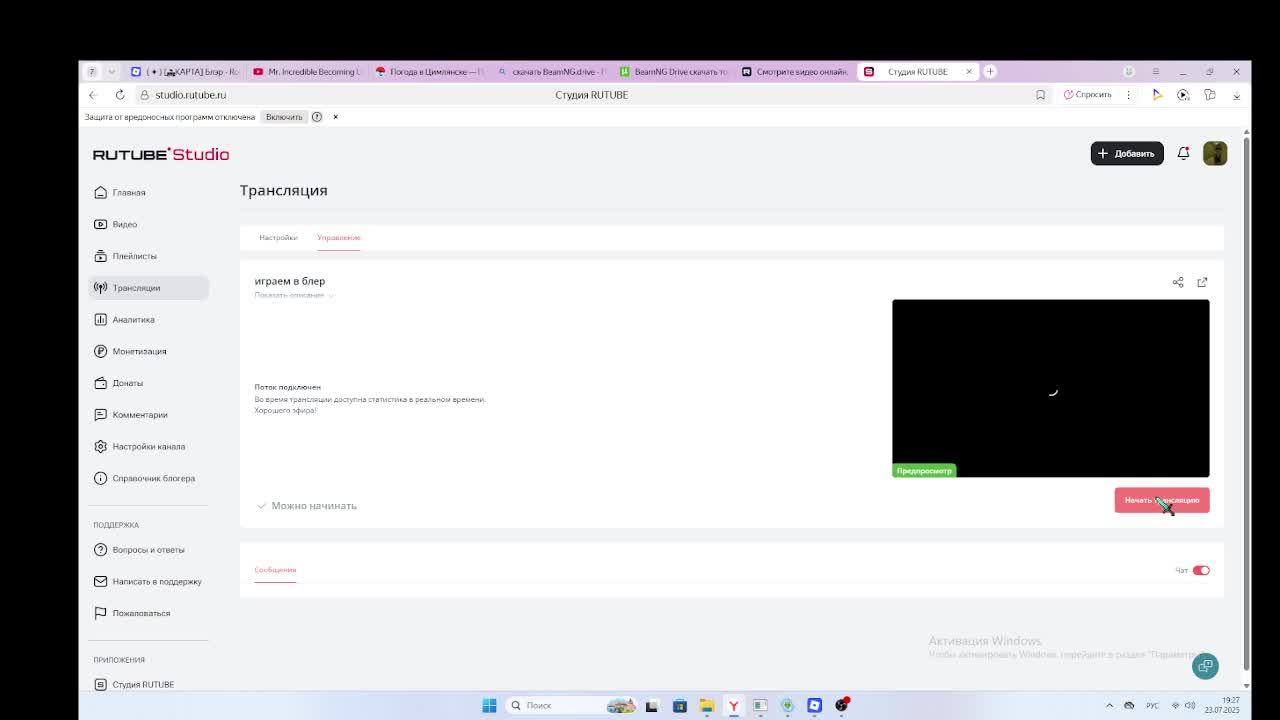The width and height of the screenshot is (1280, 720).
Task: Open Студия RUTUBE under Приложения
Action: [149, 684]
